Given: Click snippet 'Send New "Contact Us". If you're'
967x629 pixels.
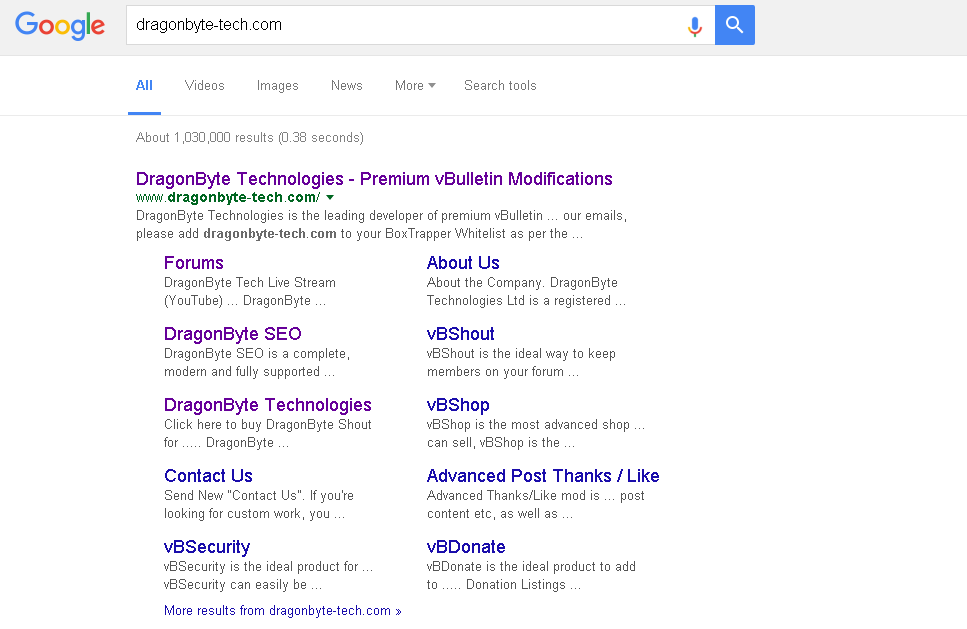Looking at the screenshot, I should click(259, 495).
